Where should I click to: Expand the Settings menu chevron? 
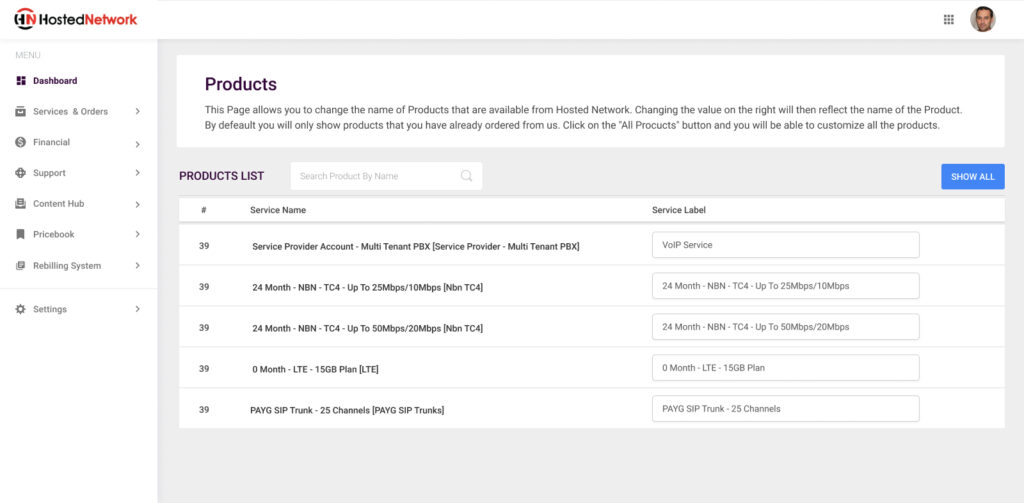click(138, 309)
